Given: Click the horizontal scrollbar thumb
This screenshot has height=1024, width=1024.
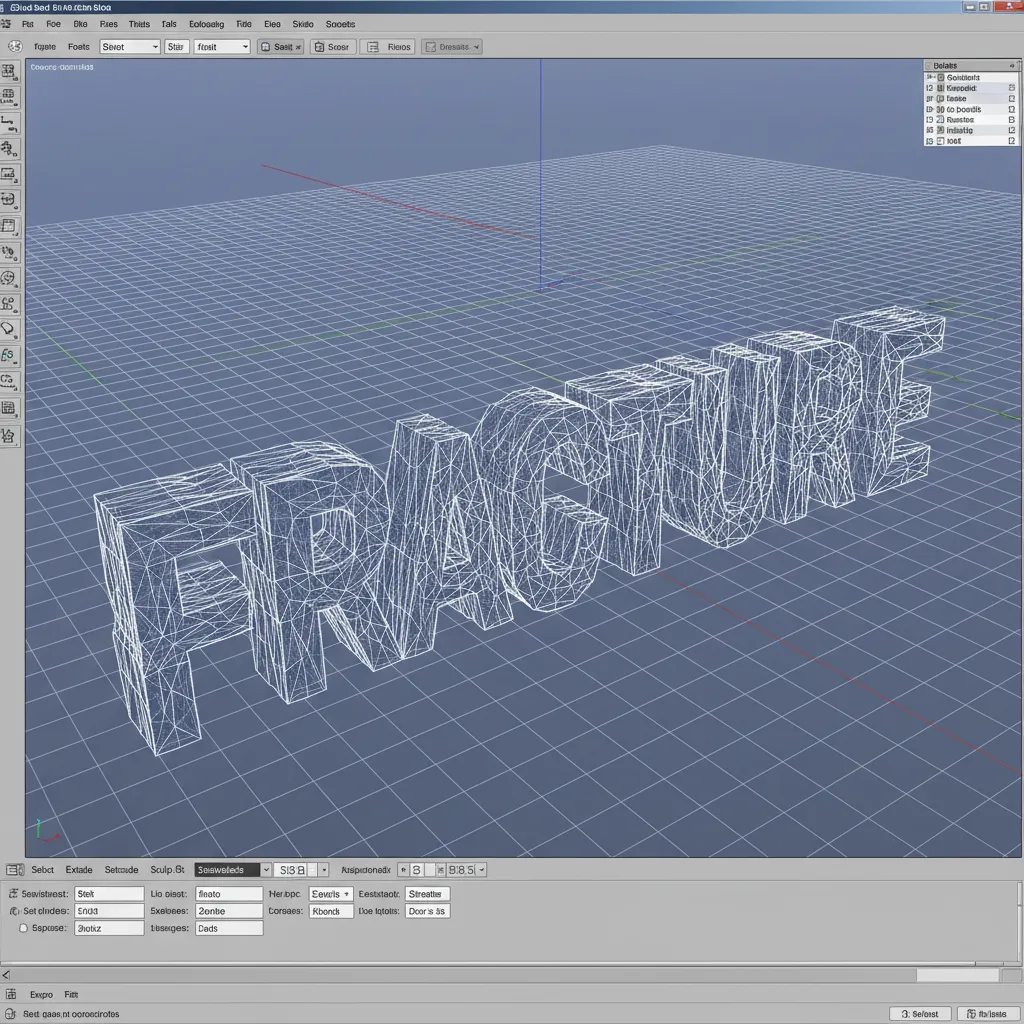Looking at the screenshot, I should [x=957, y=975].
